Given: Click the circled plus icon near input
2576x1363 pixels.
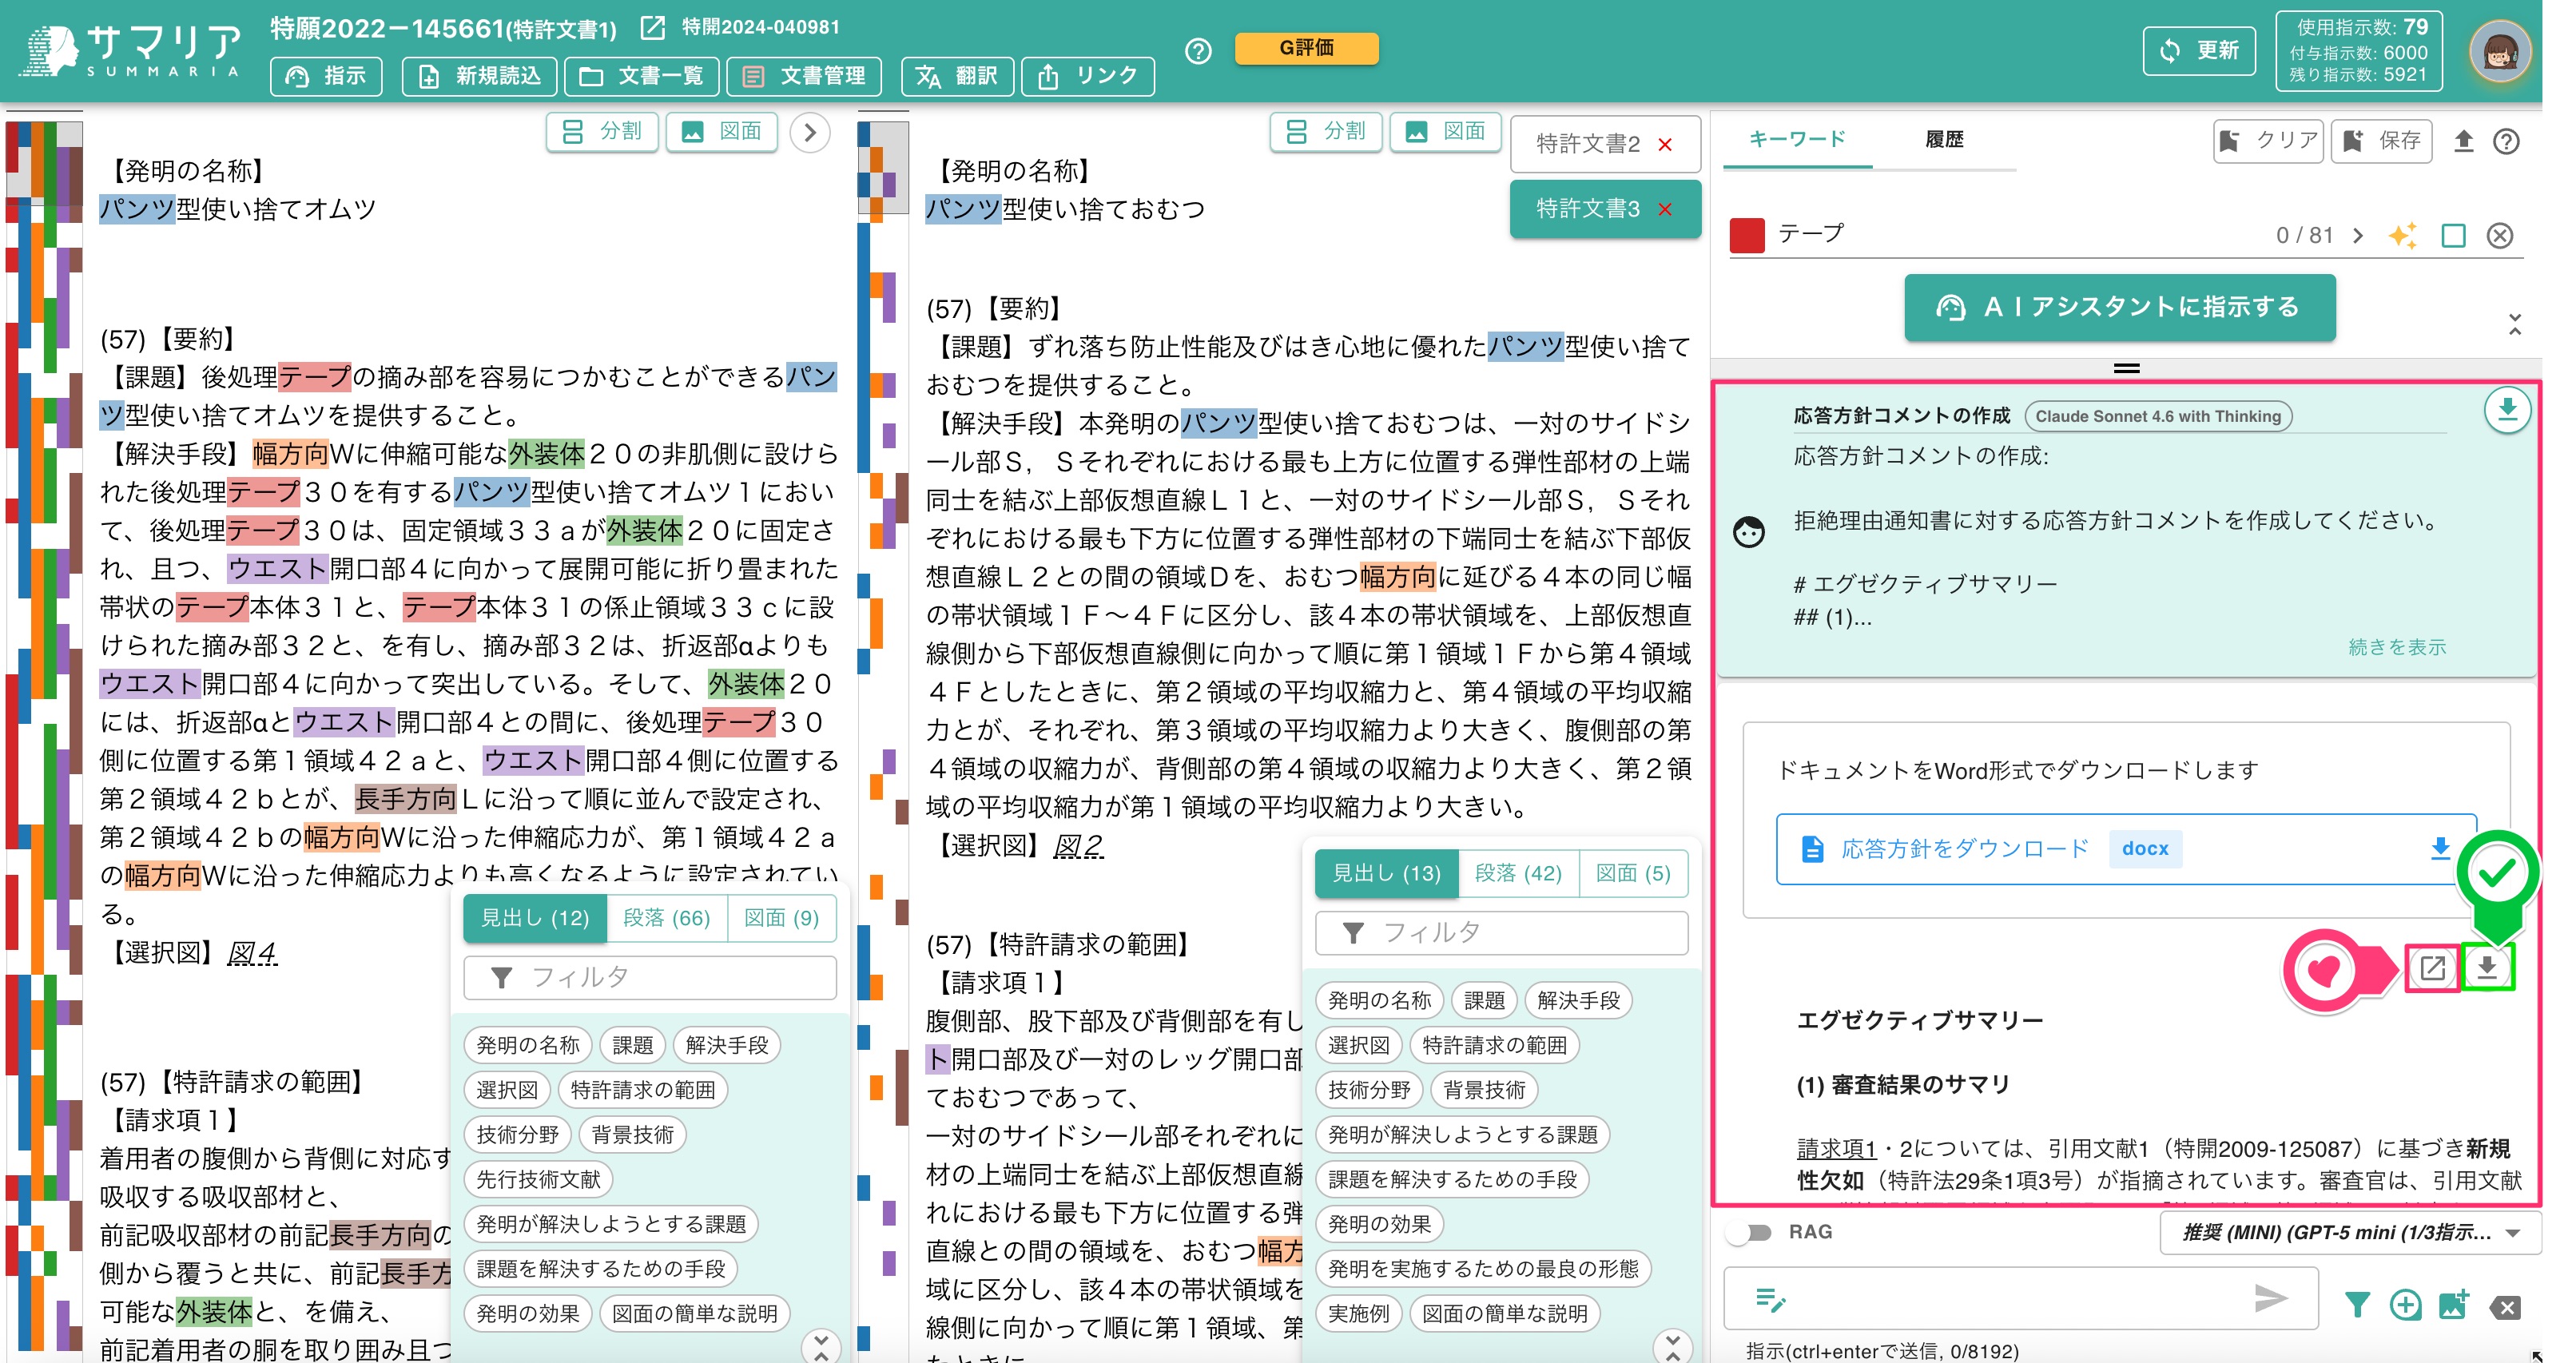Looking at the screenshot, I should pyautogui.click(x=2404, y=1304).
